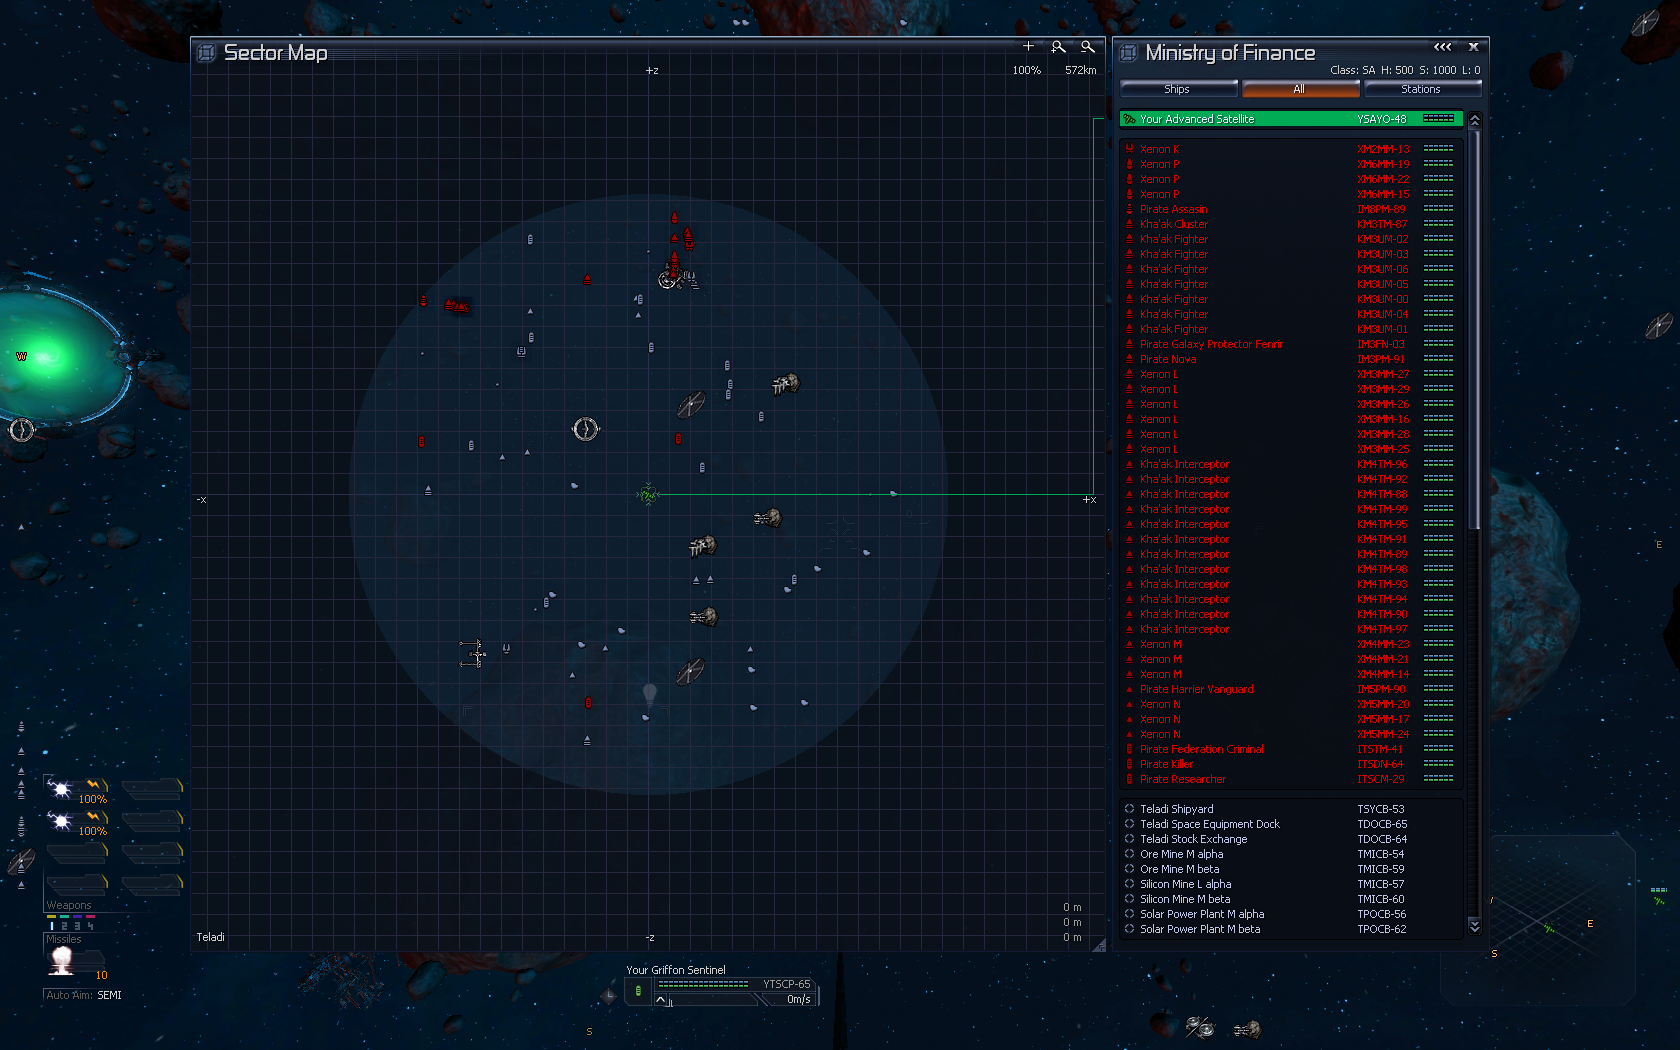
Task: Select weapon group 2
Action: [x=64, y=926]
